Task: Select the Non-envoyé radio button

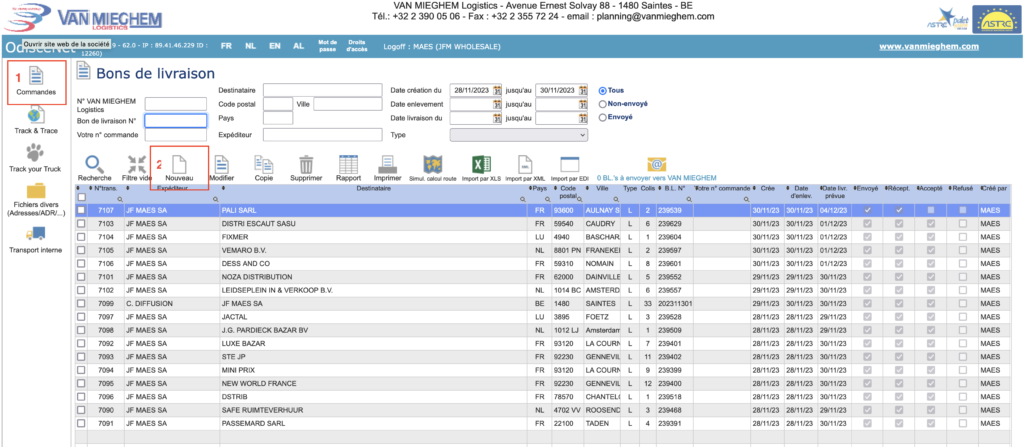Action: pyautogui.click(x=602, y=103)
